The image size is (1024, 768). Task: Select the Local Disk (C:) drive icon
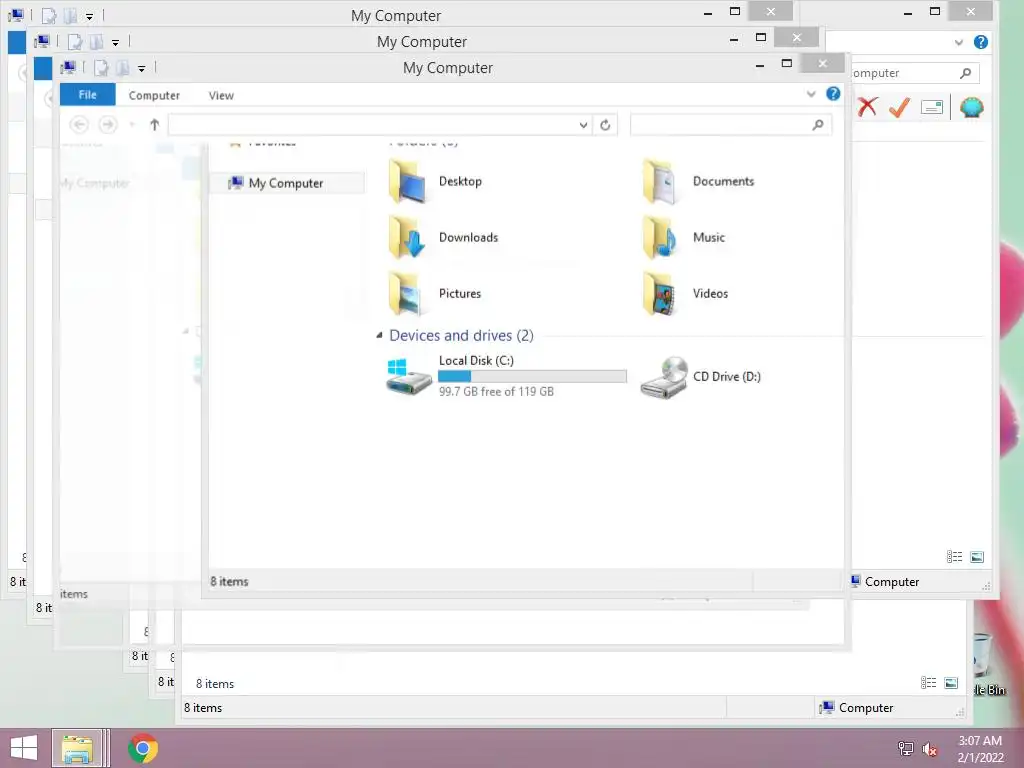pyautogui.click(x=409, y=376)
